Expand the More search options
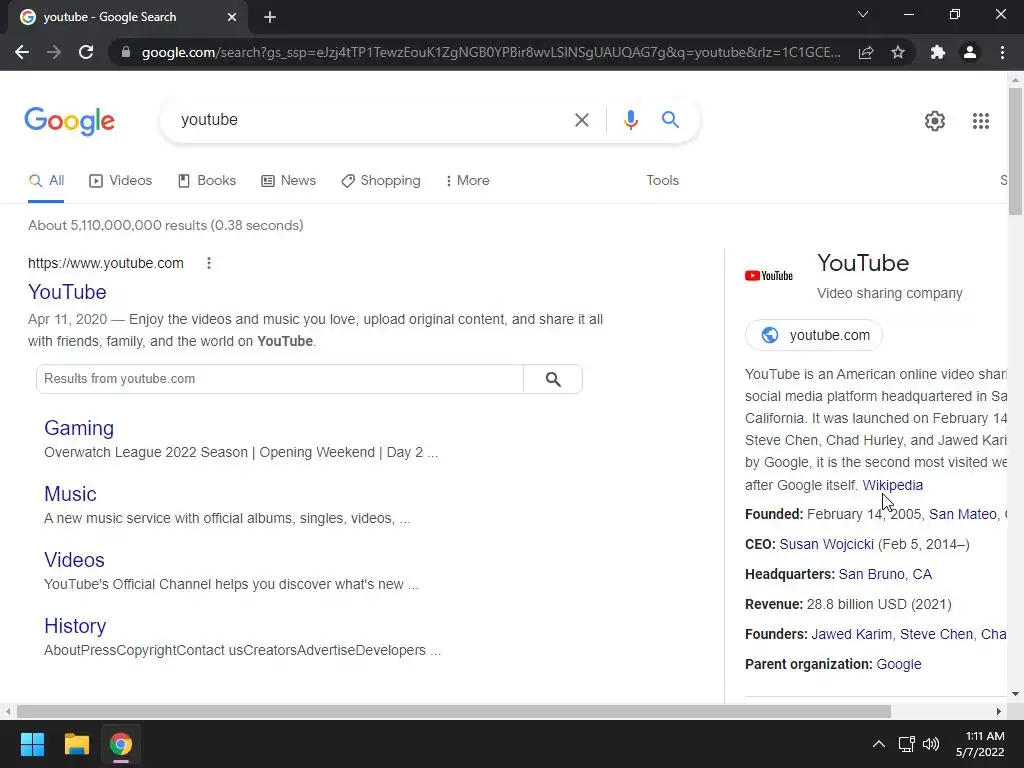 click(468, 181)
